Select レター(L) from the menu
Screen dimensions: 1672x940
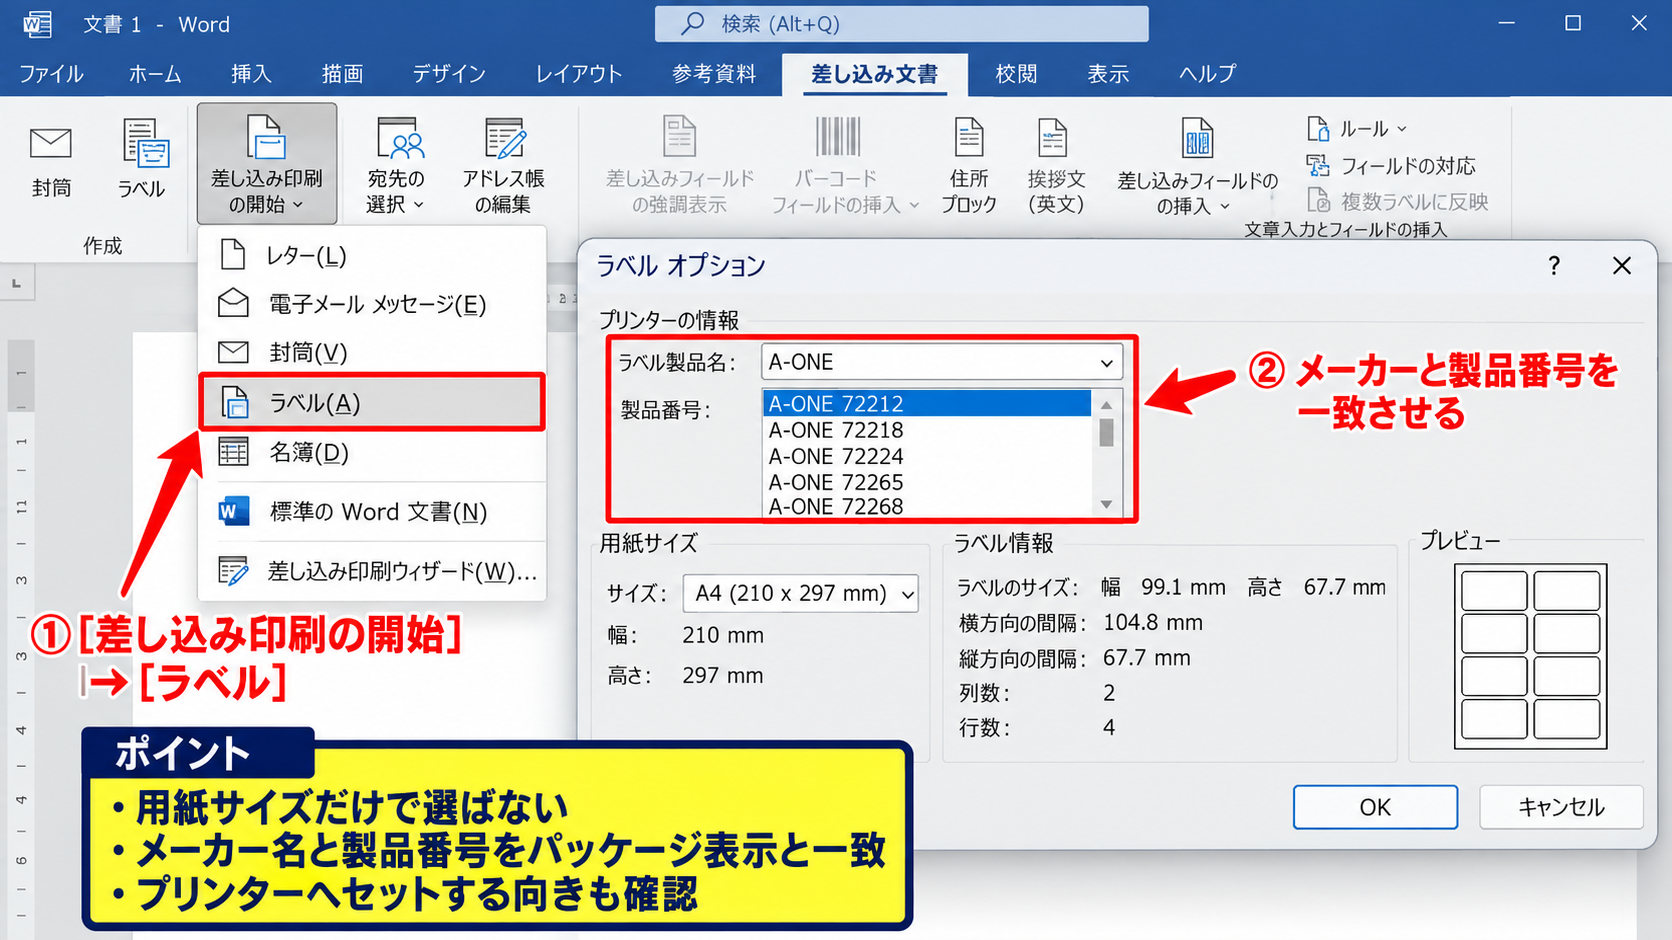[372, 255]
